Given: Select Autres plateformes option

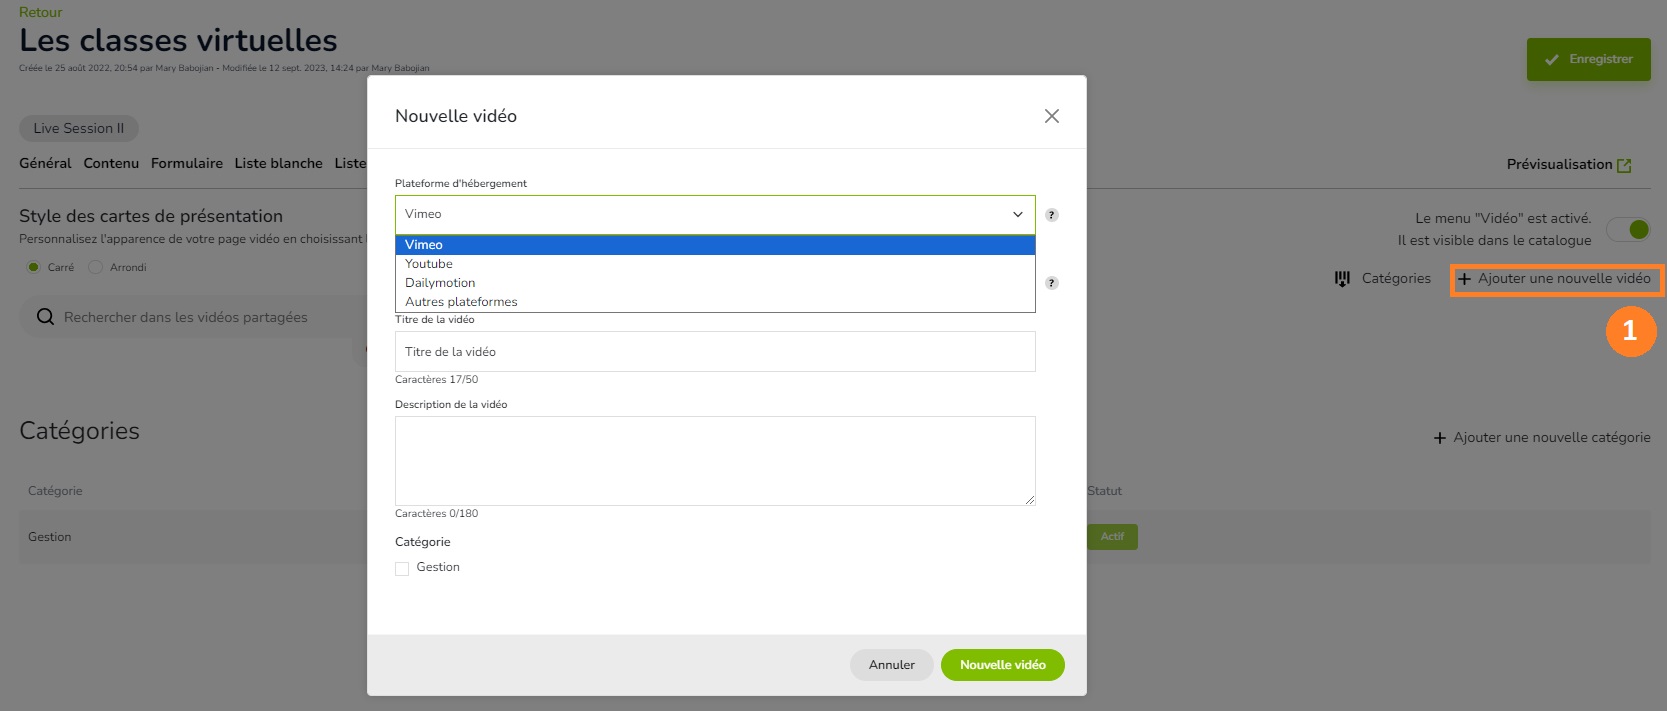Looking at the screenshot, I should click(x=461, y=302).
